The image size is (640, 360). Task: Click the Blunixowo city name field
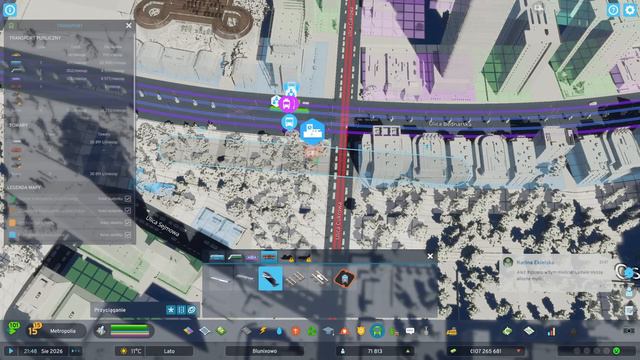[264, 351]
